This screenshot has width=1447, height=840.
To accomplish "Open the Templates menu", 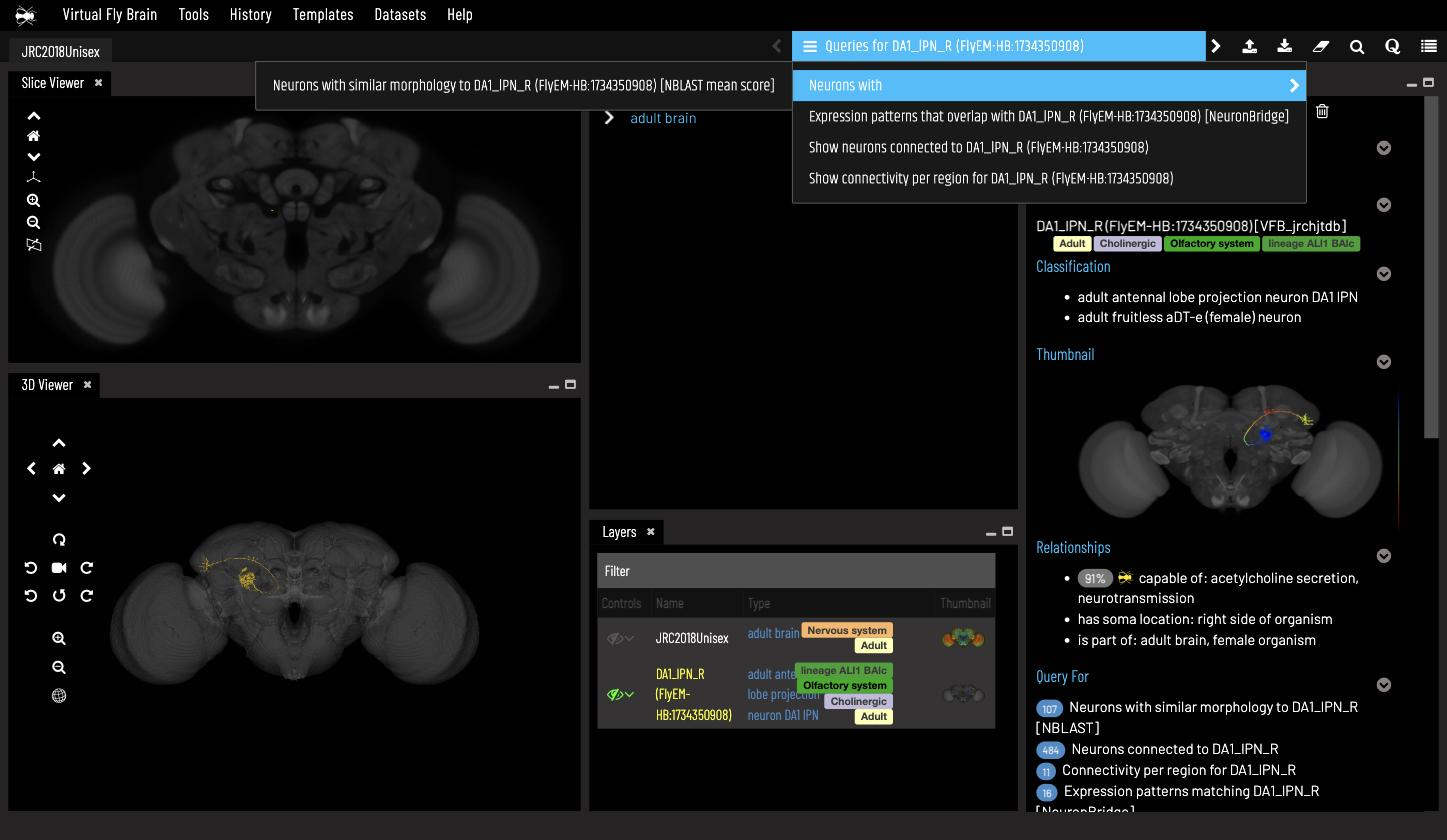I will [323, 15].
